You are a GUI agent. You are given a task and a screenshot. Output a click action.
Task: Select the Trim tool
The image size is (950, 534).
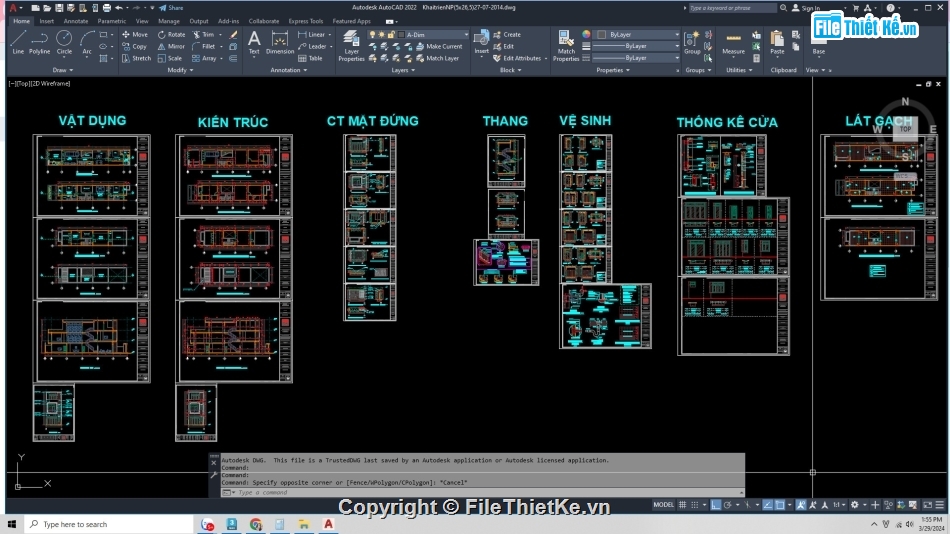pos(204,35)
